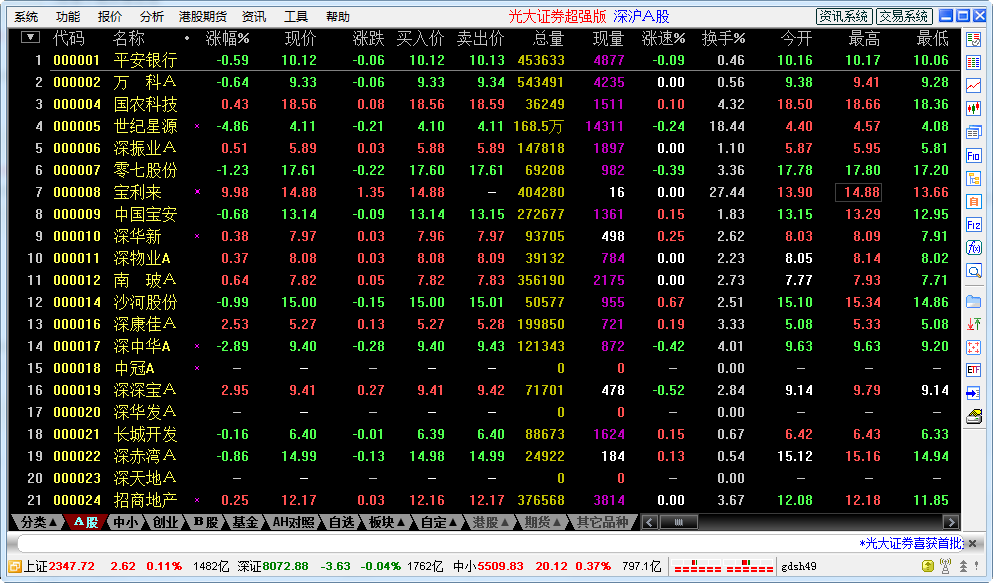Click the orange 自 self-select icon

973,201
